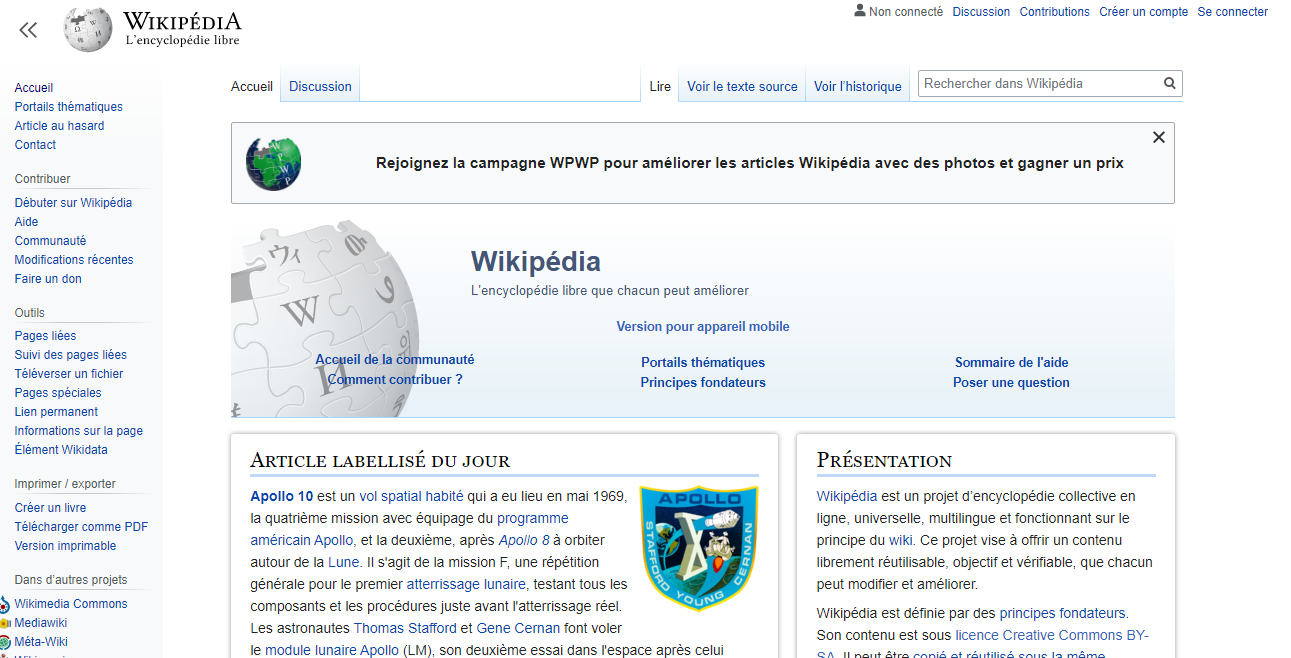Open the Apollo 10 article link
The width and height of the screenshot is (1291, 658).
tap(282, 496)
